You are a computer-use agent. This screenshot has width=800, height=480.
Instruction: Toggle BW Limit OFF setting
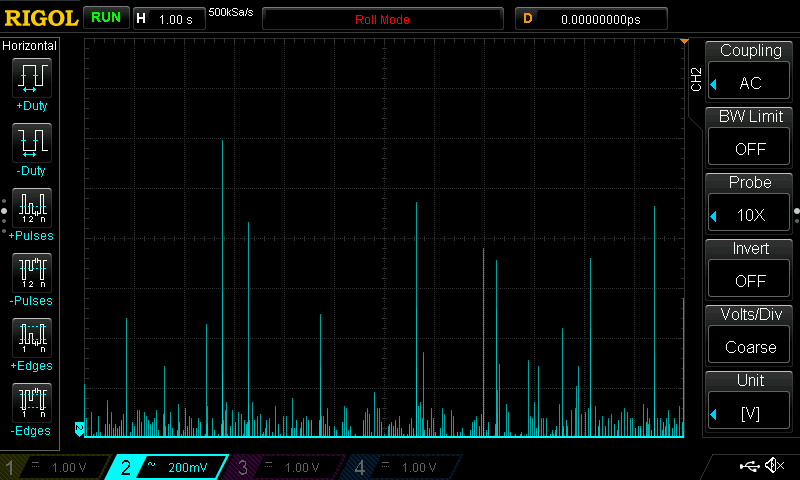tap(749, 147)
